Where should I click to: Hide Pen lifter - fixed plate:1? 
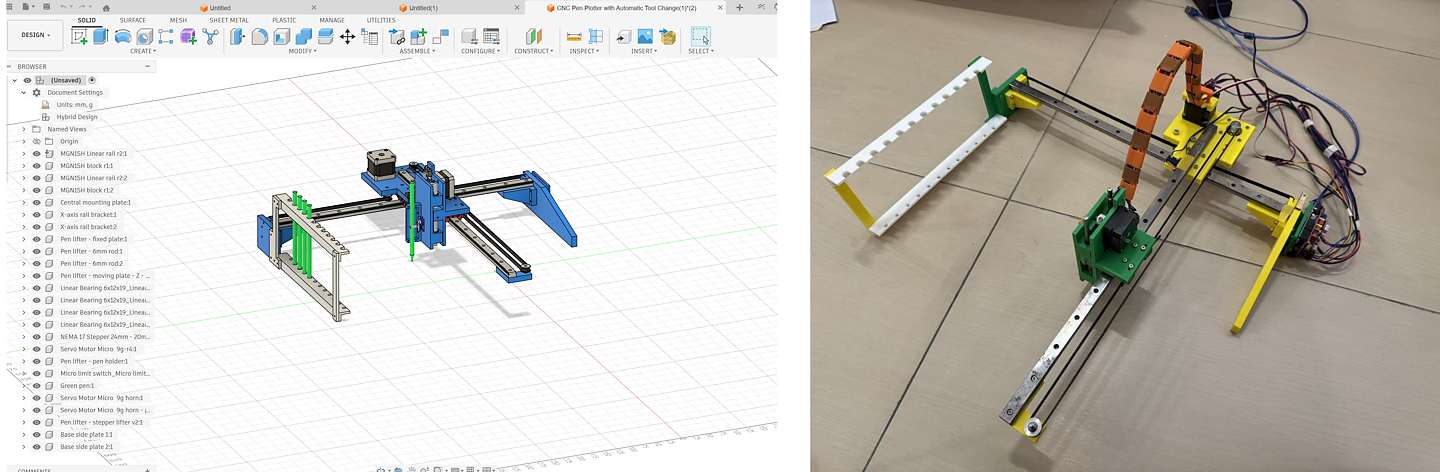37,239
